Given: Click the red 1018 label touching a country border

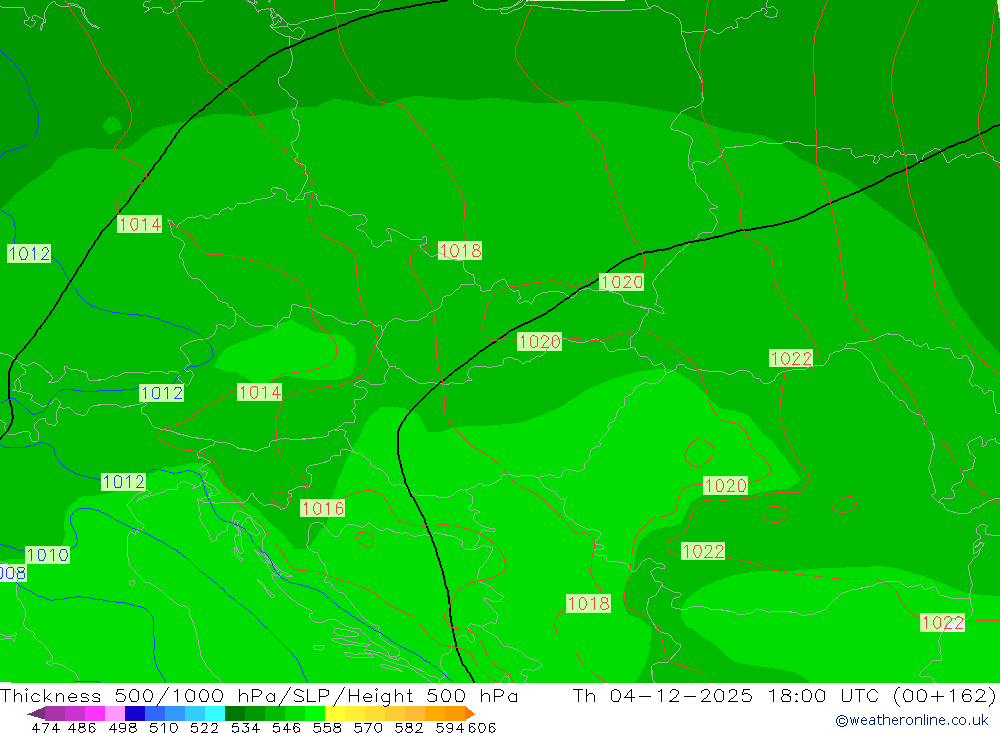Looking at the screenshot, I should (460, 251).
